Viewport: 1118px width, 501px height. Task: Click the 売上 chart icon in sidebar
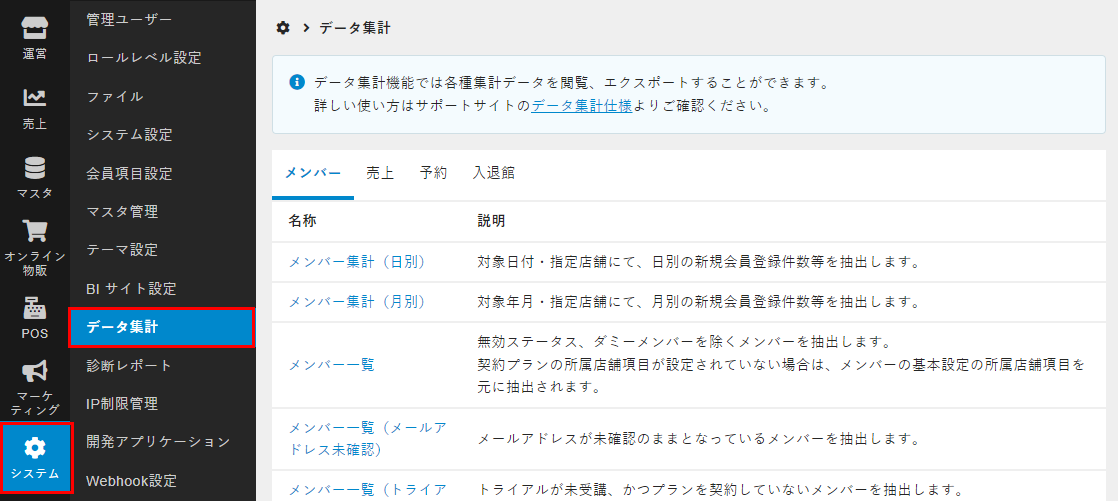[x=35, y=98]
